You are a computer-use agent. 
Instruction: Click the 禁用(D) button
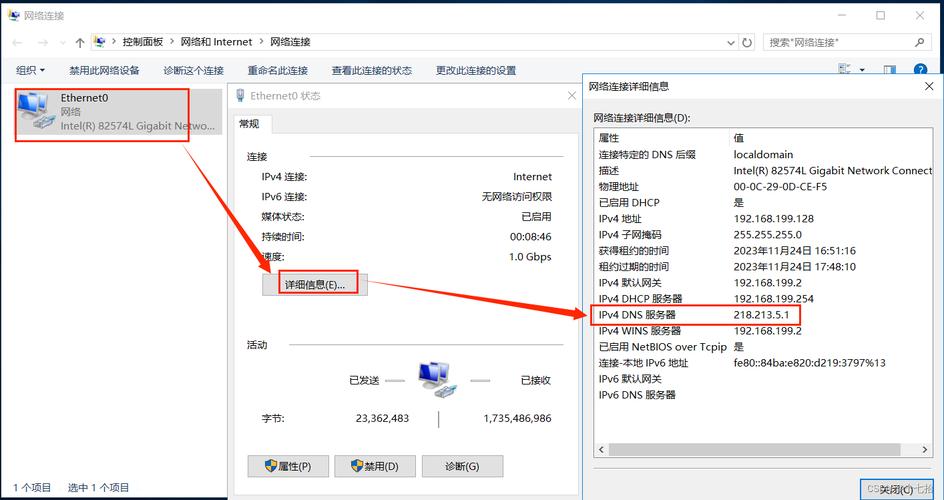pos(375,466)
